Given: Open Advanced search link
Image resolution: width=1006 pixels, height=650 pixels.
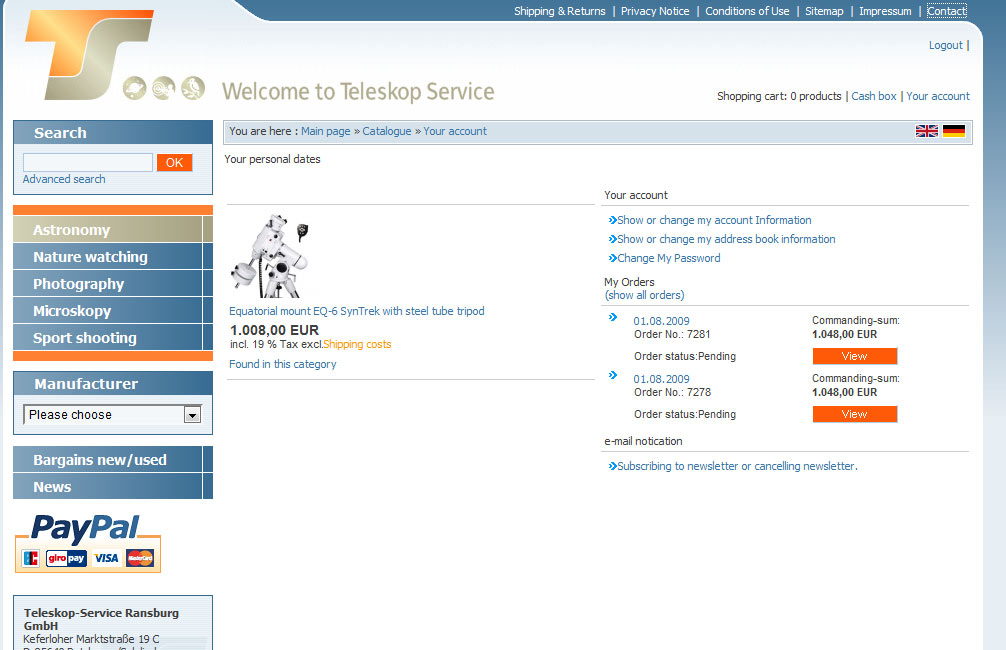Looking at the screenshot, I should coord(64,179).
